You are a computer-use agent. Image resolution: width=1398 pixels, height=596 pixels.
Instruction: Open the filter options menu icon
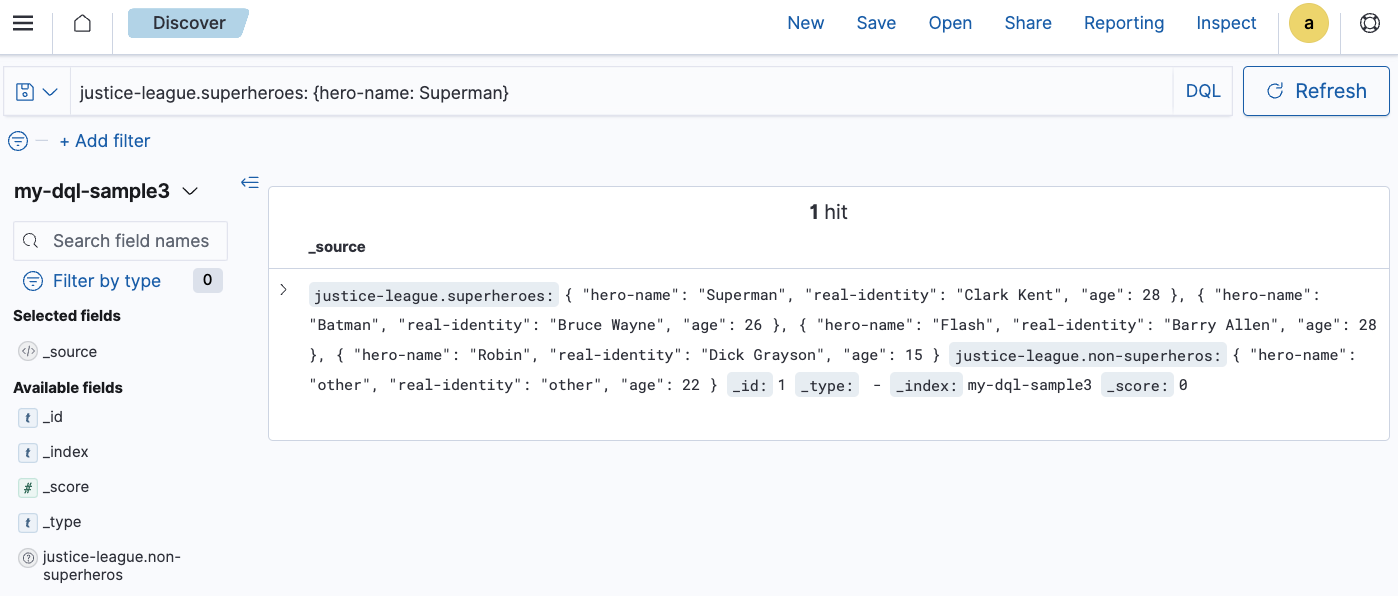coord(18,141)
